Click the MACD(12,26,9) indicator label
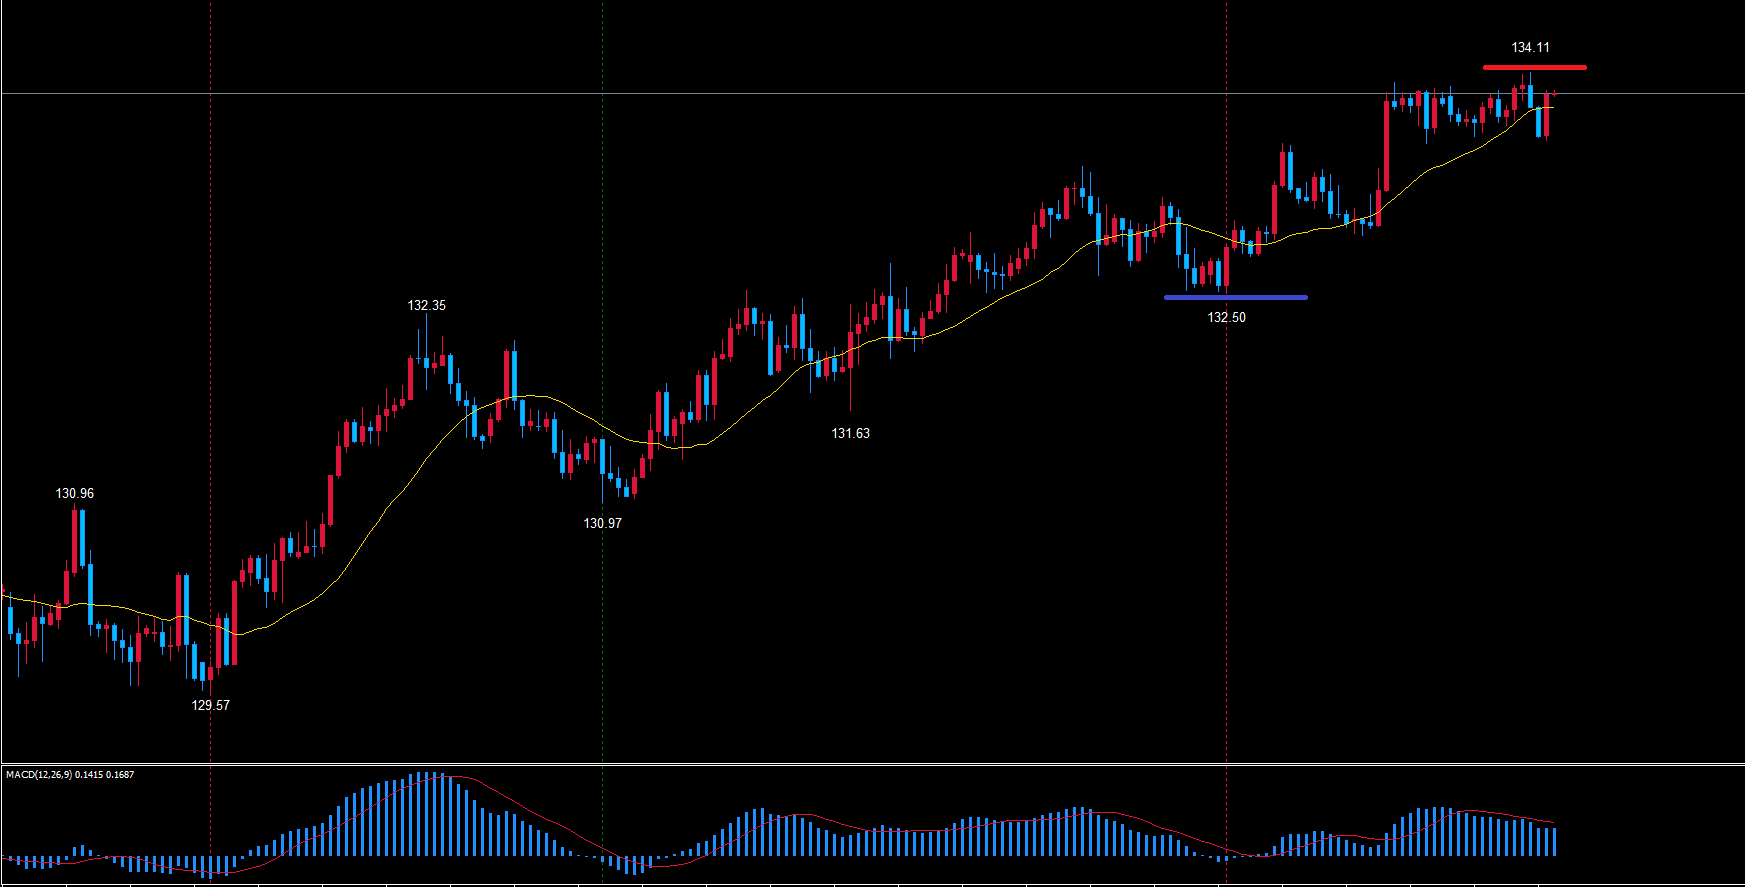 [70, 774]
